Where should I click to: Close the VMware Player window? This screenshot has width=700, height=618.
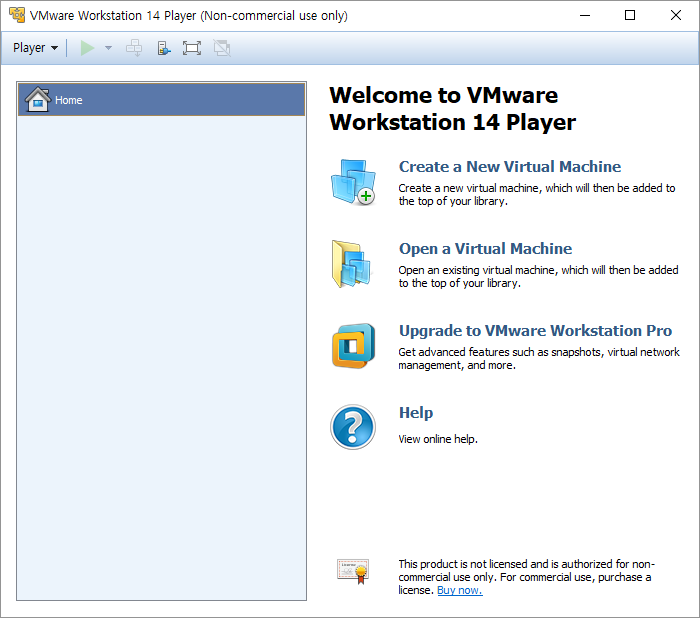(676, 15)
